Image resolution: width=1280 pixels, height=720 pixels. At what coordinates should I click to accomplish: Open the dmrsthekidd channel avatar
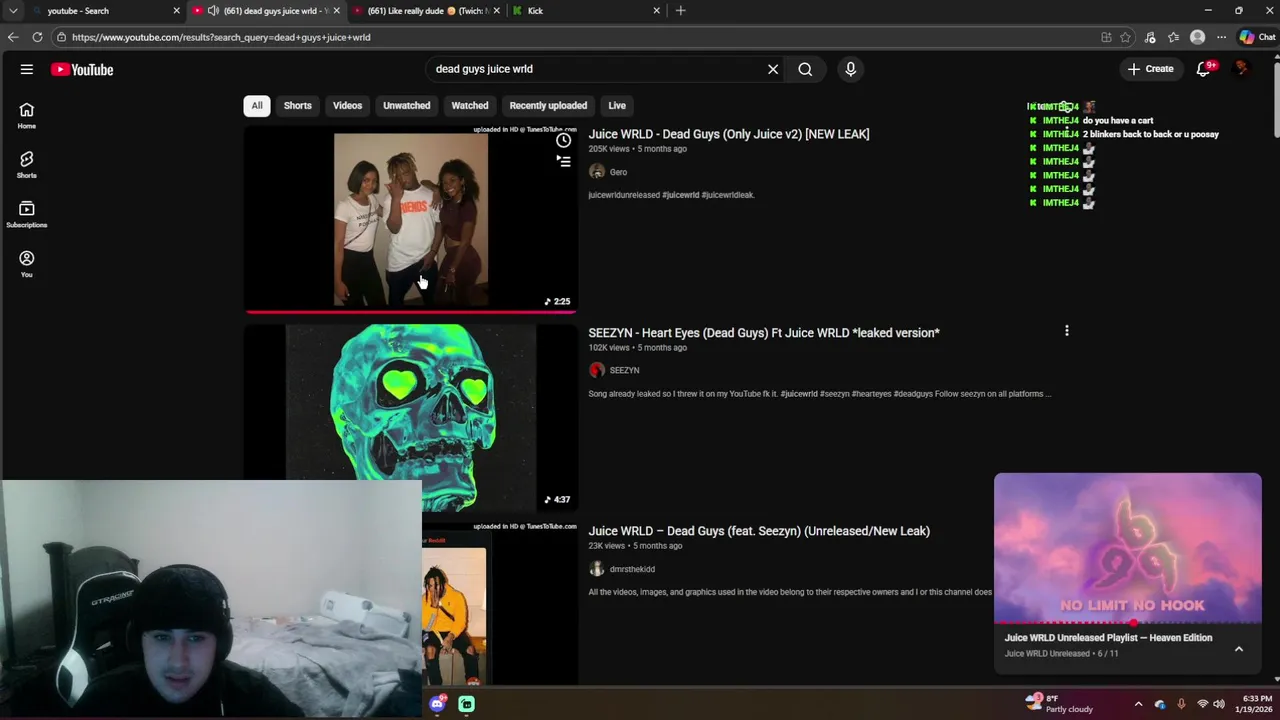597,569
